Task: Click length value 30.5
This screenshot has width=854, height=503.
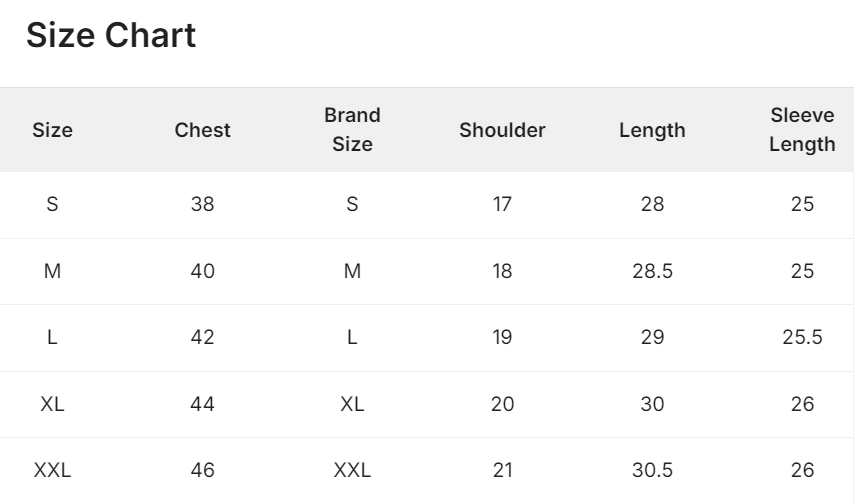Action: coord(652,470)
